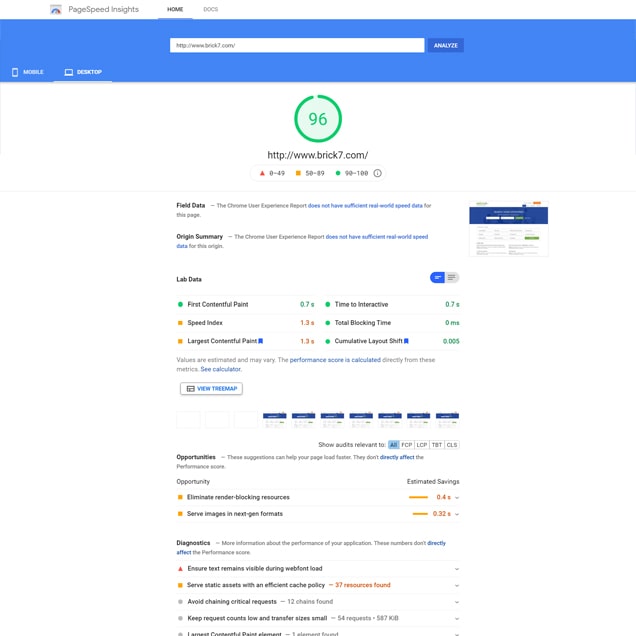636x636 pixels.
Task: Expand Ensure text remains visible during webfont load
Action: tap(457, 569)
